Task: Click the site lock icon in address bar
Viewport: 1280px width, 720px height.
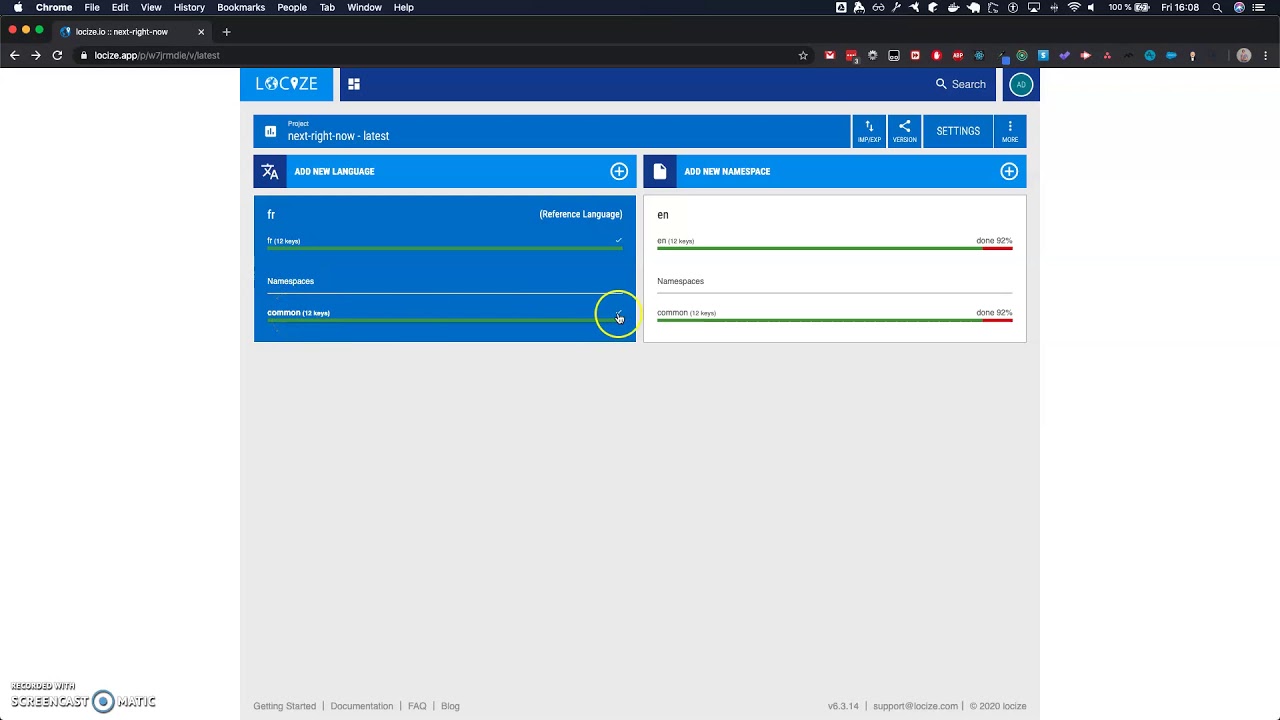Action: coord(84,55)
